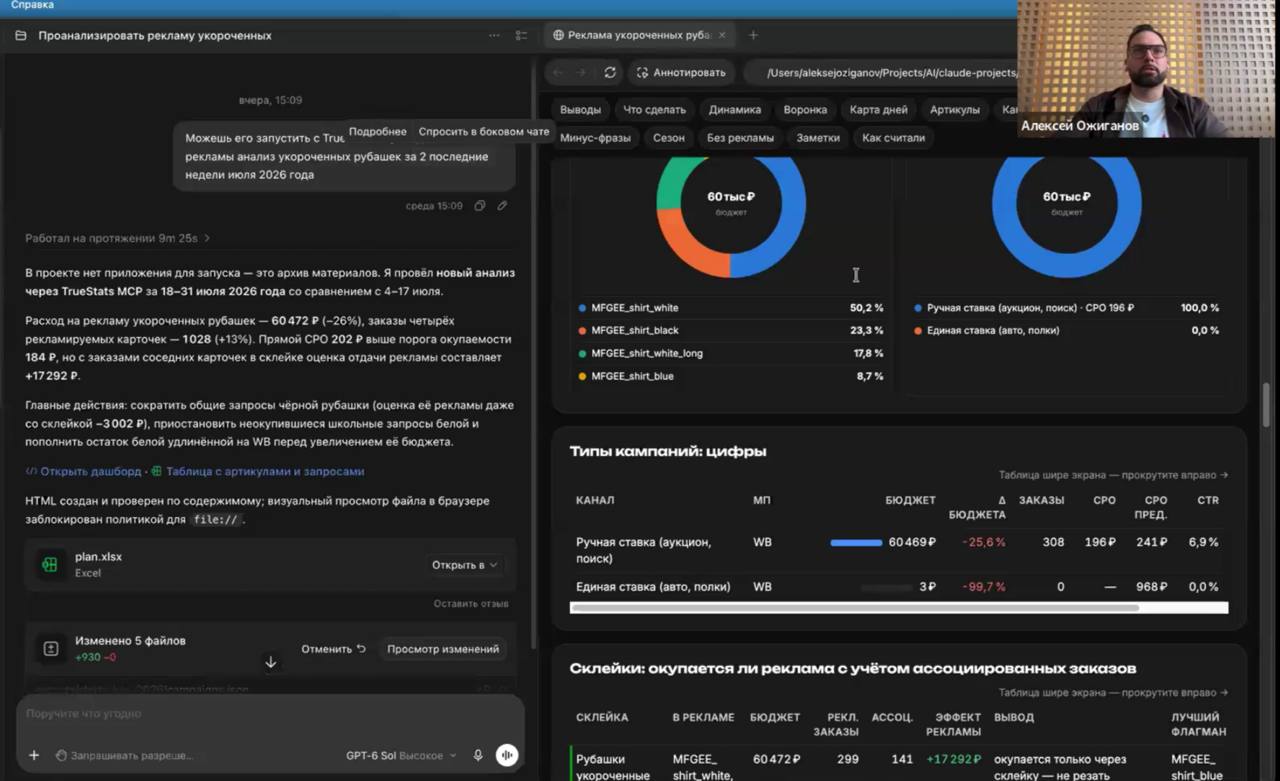Go to the Как считали tab
This screenshot has width=1280, height=781.
[894, 138]
